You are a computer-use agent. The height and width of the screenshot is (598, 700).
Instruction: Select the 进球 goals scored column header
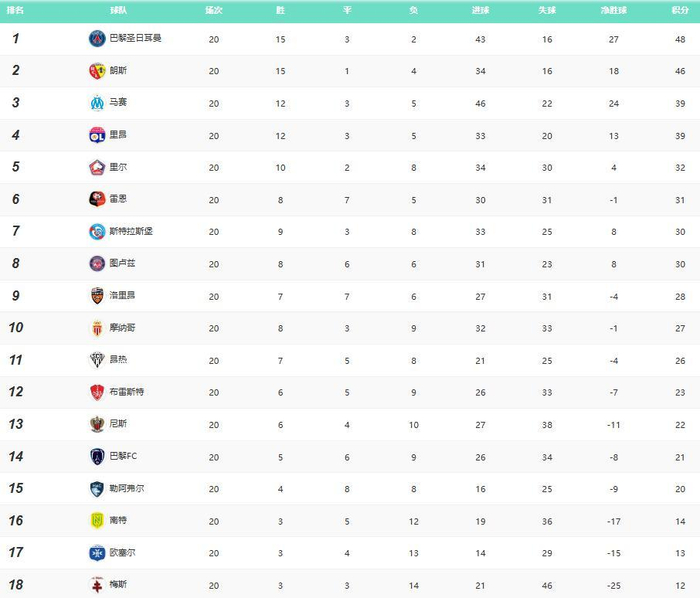(480, 9)
